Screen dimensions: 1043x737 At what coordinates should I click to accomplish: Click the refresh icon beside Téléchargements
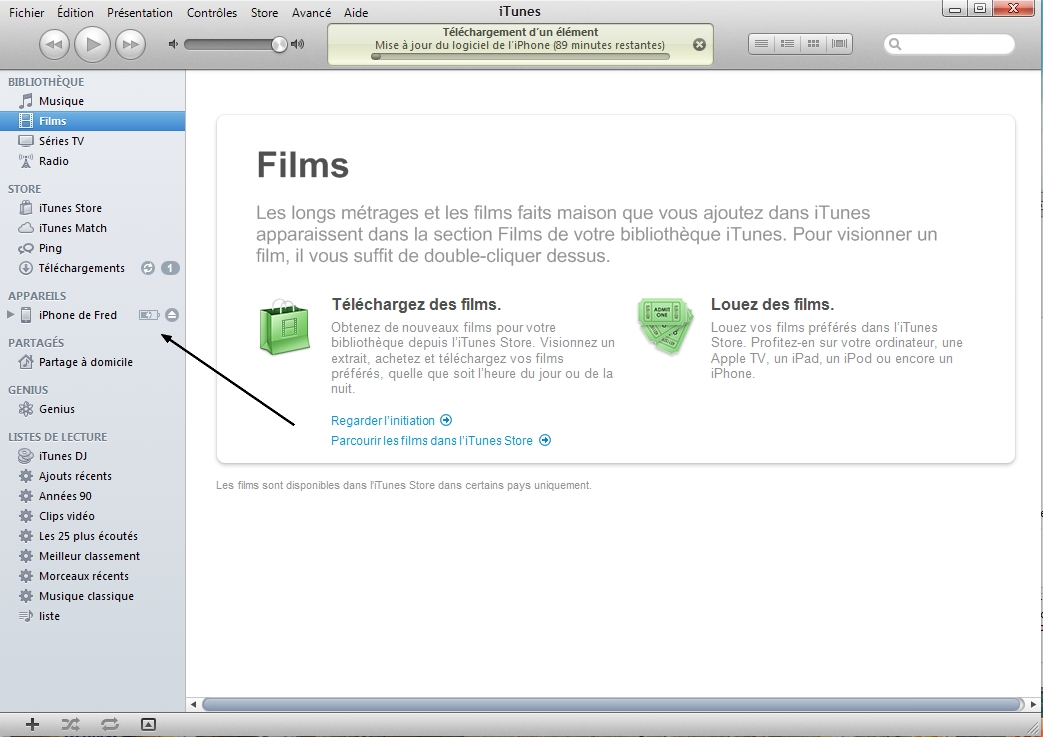pos(148,268)
